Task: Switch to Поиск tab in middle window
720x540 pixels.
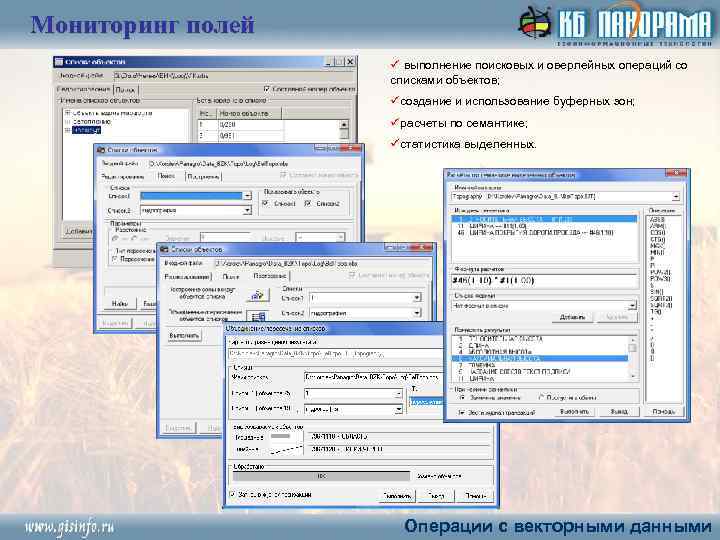Action: (x=166, y=176)
